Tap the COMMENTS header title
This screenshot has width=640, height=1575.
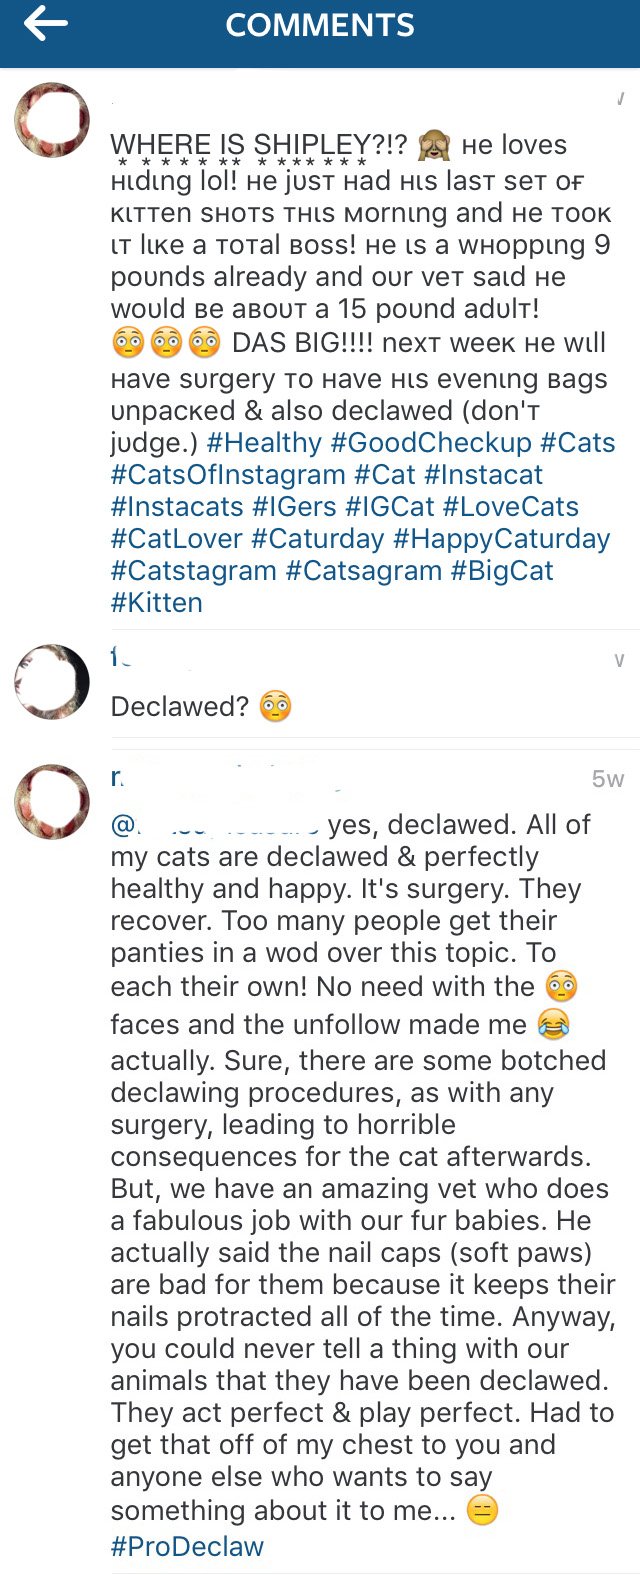[x=320, y=25]
